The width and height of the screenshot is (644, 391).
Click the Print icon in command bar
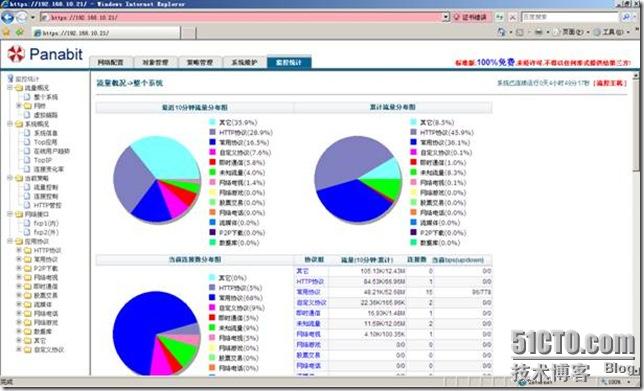click(x=538, y=32)
